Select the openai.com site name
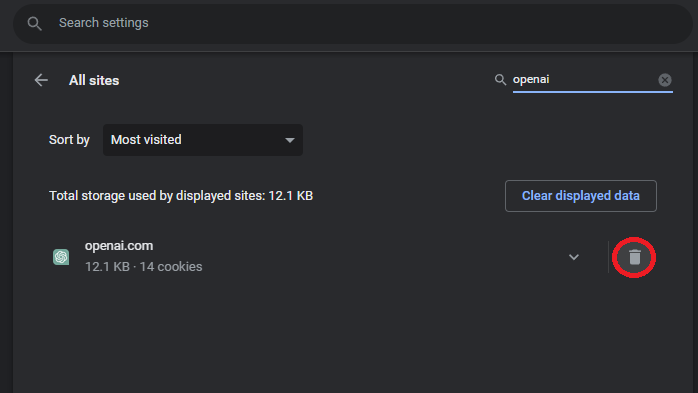This screenshot has height=393, width=698. (119, 246)
